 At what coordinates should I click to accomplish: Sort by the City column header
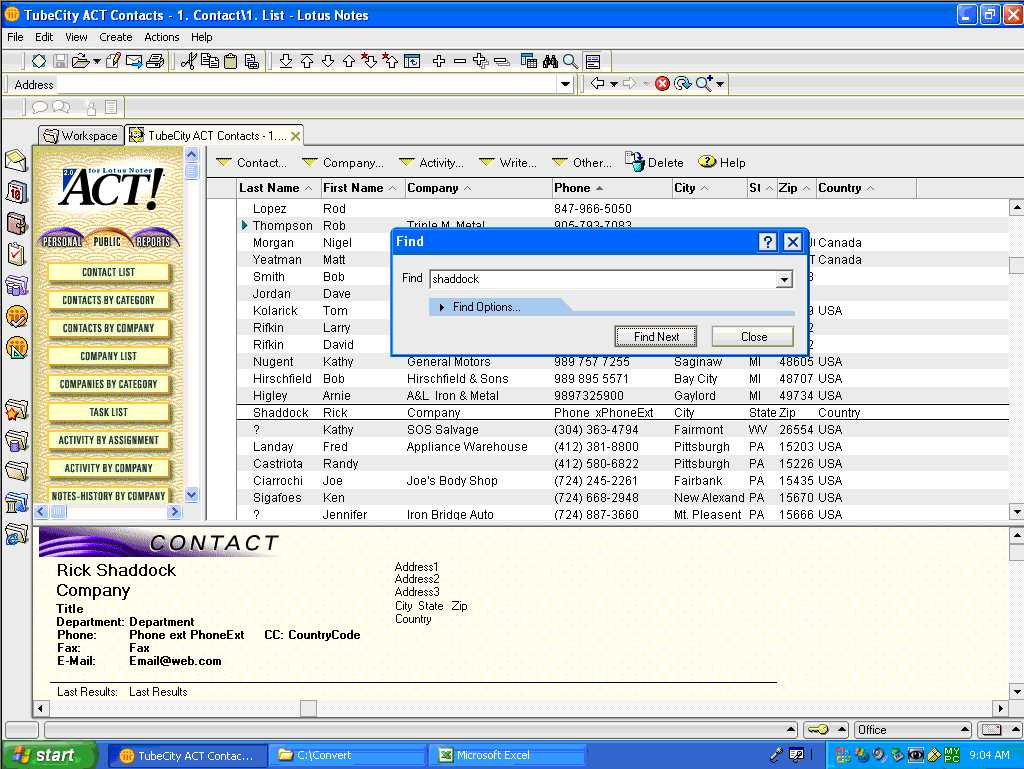(x=708, y=188)
